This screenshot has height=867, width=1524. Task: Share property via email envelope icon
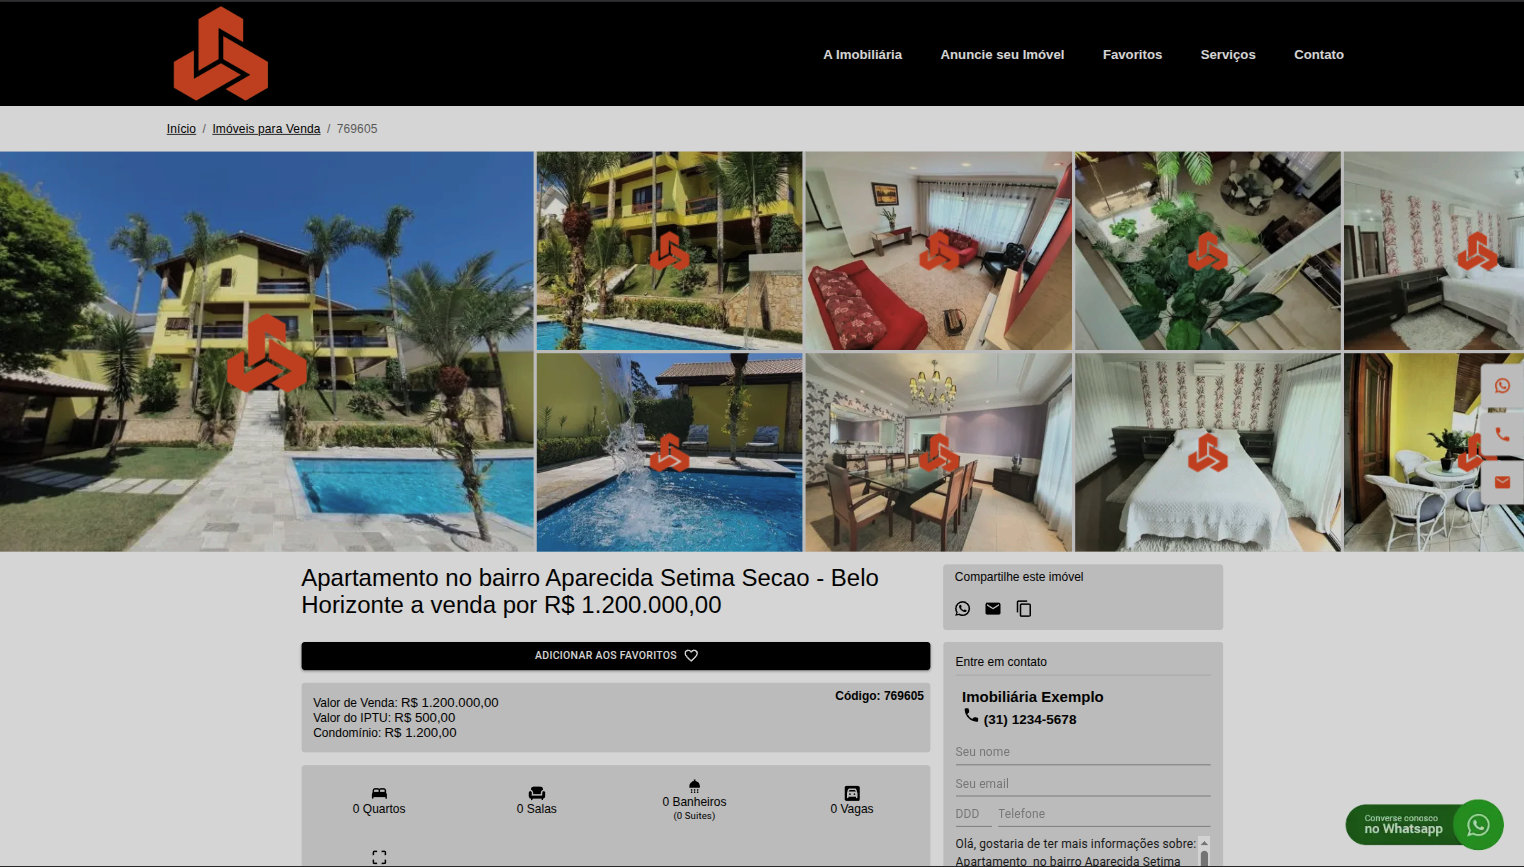[x=993, y=609]
